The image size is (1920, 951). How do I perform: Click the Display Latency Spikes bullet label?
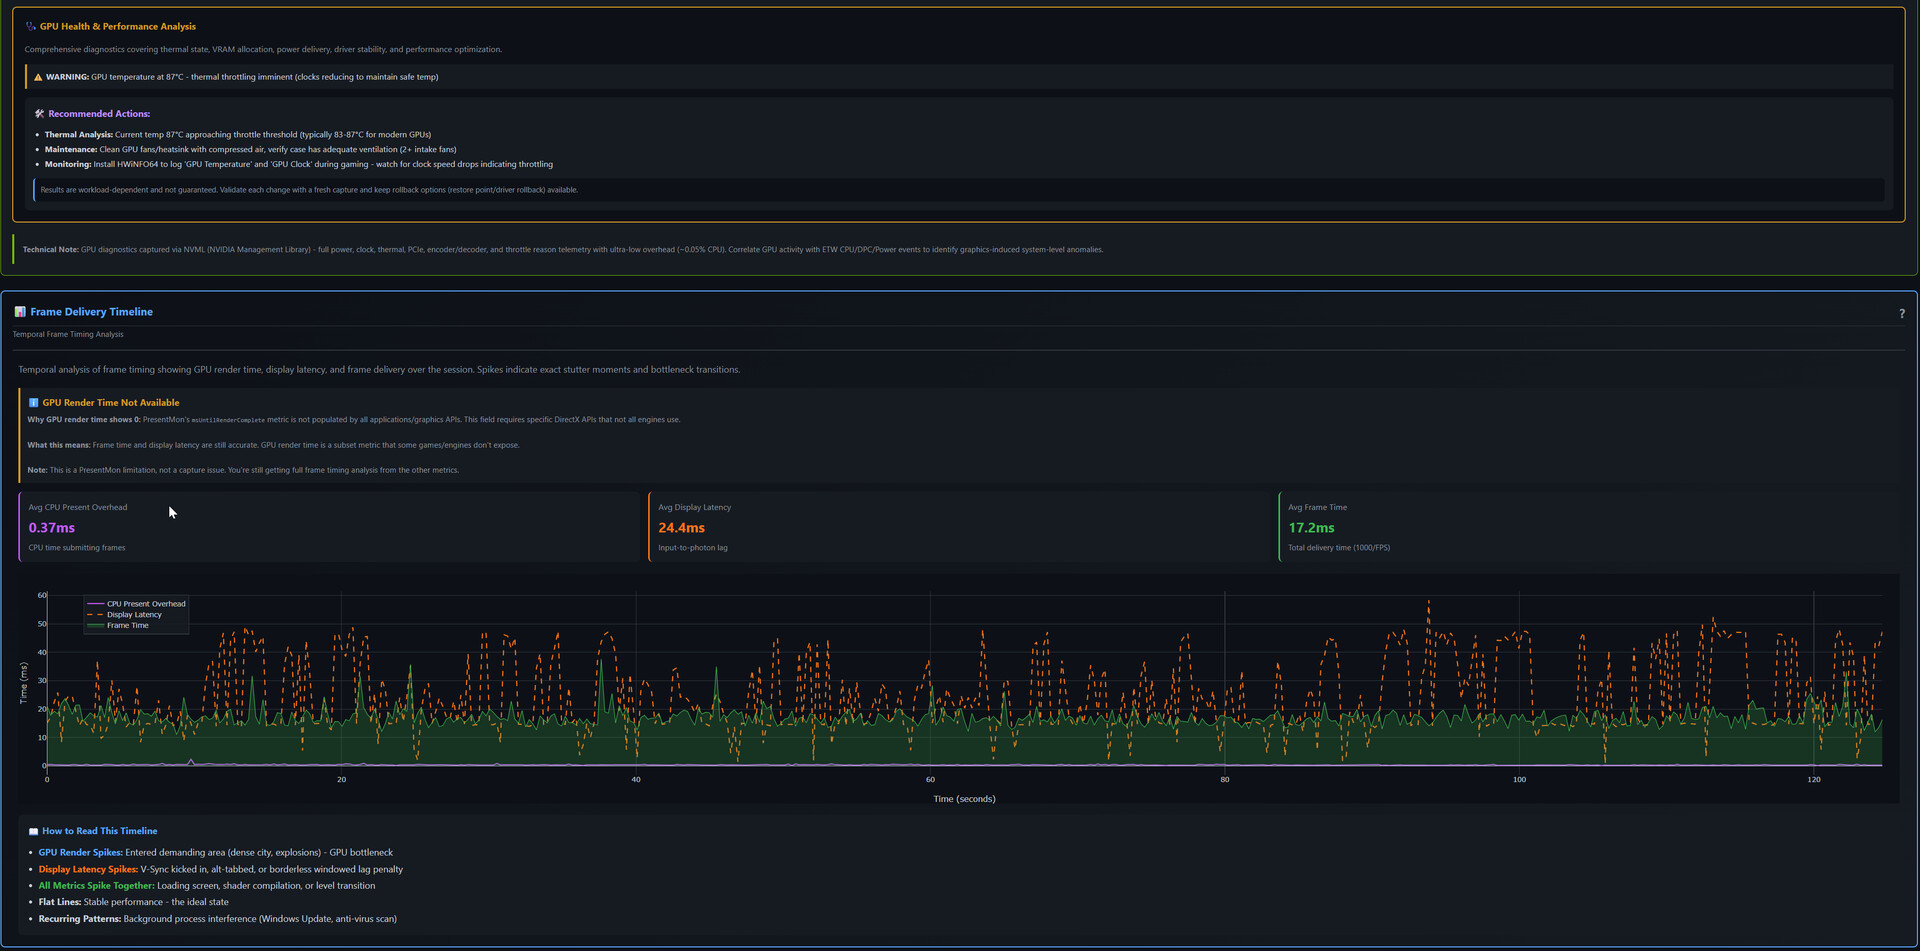(x=88, y=870)
